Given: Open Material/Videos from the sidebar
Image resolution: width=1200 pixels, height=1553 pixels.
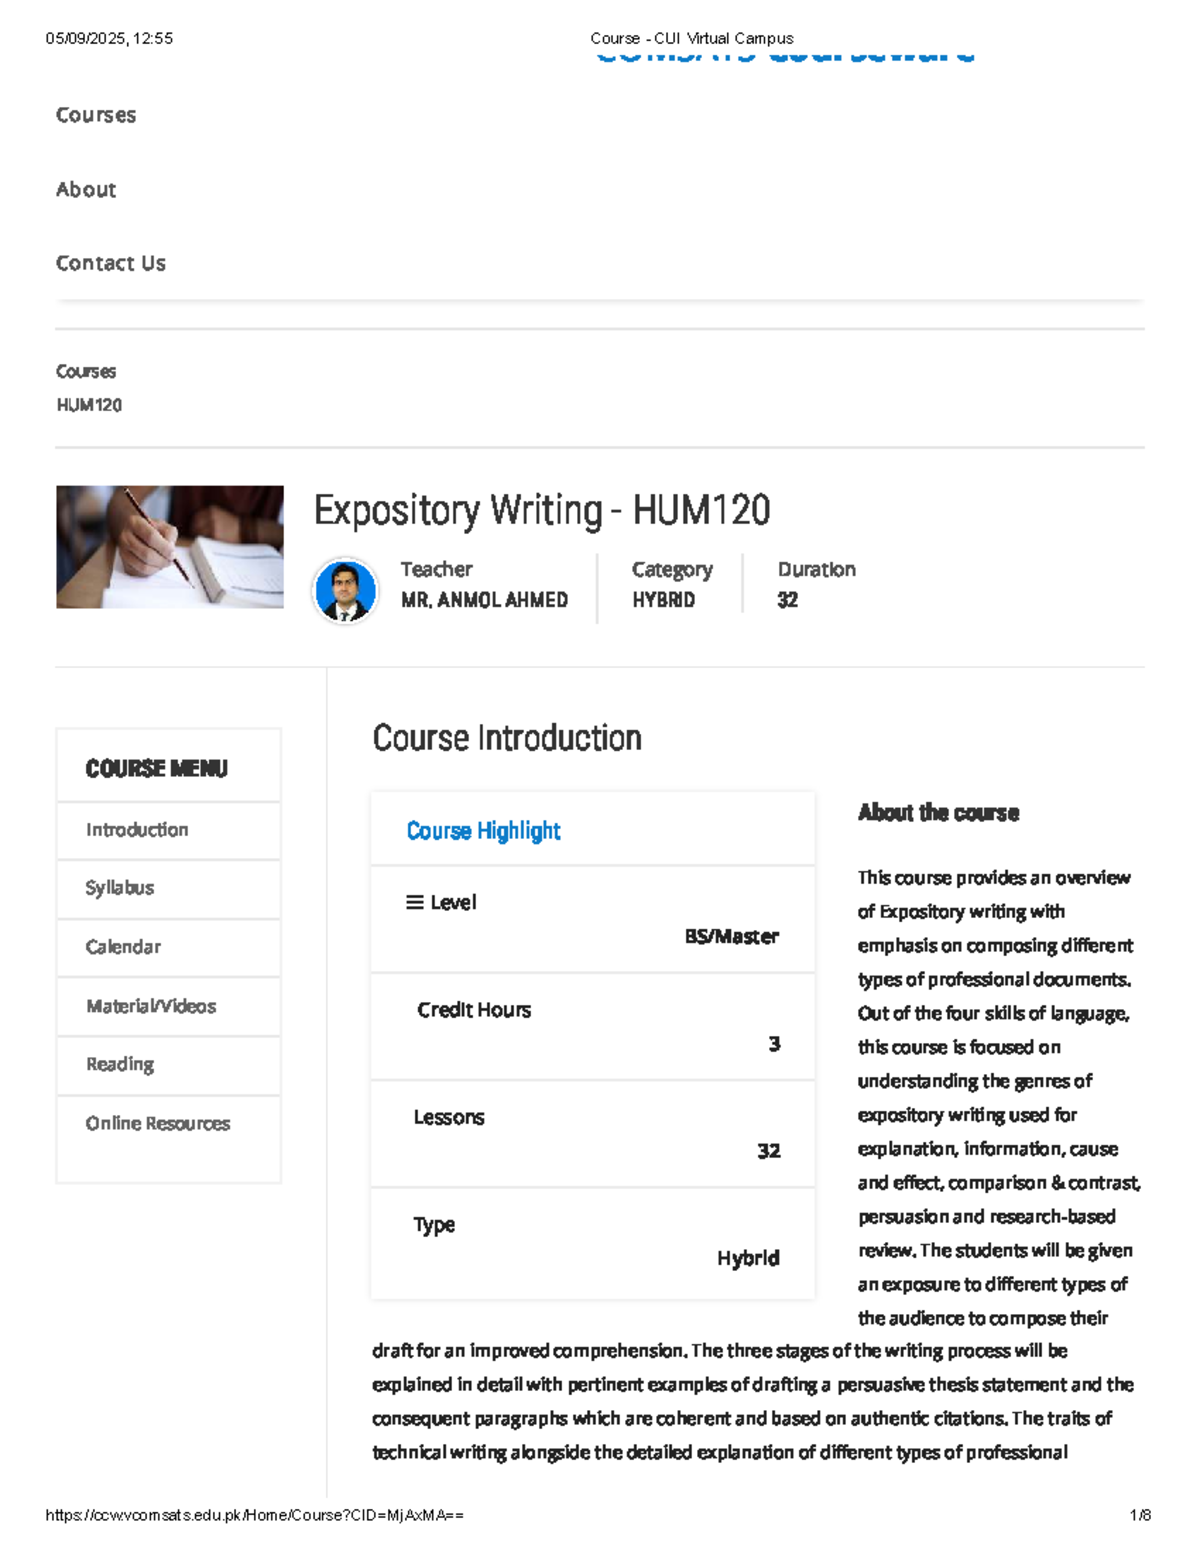Looking at the screenshot, I should (x=150, y=1006).
